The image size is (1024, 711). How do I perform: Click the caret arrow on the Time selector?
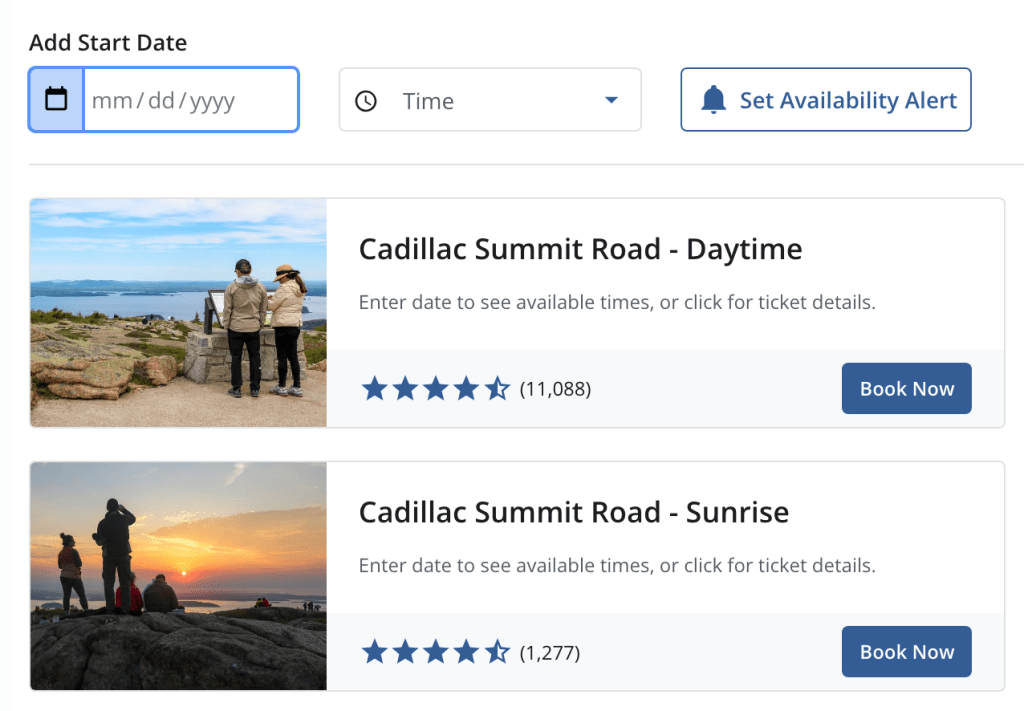point(611,101)
